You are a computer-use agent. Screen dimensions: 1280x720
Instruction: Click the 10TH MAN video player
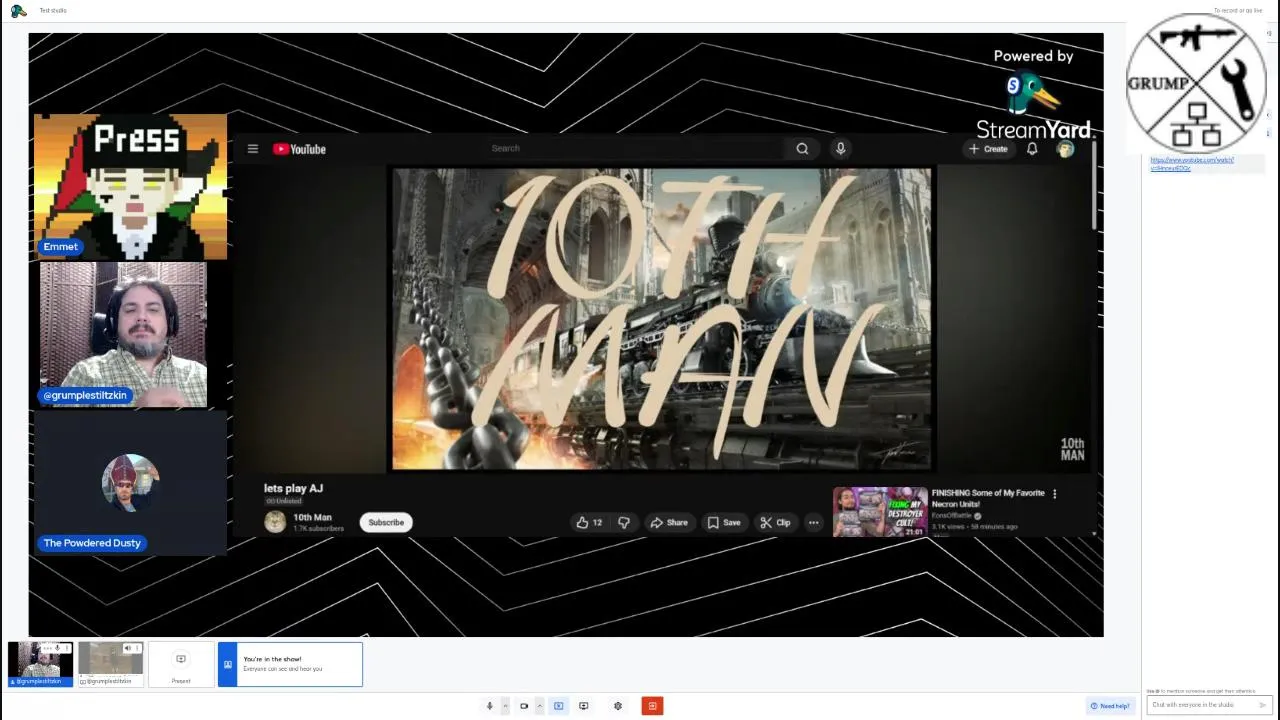pyautogui.click(x=661, y=319)
